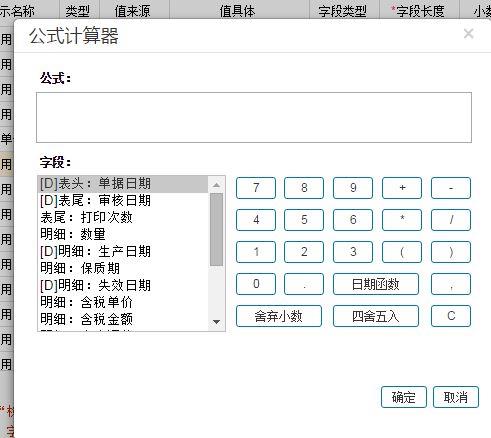Click the 类型 column header behind dialog
This screenshot has height=438, width=491.
78,11
